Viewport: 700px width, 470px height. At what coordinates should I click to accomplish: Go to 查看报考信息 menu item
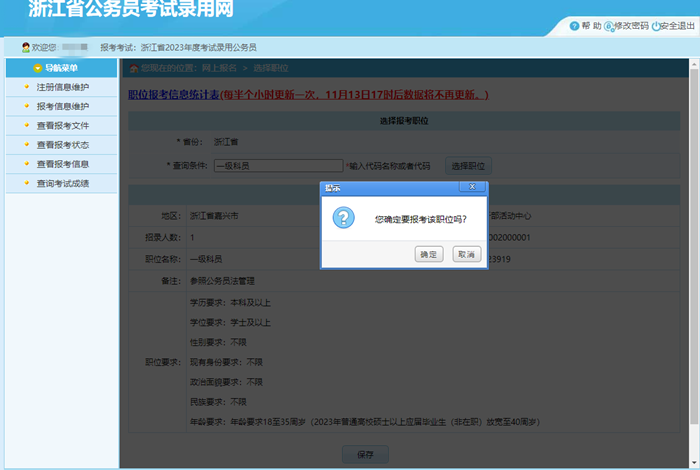pyautogui.click(x=62, y=164)
